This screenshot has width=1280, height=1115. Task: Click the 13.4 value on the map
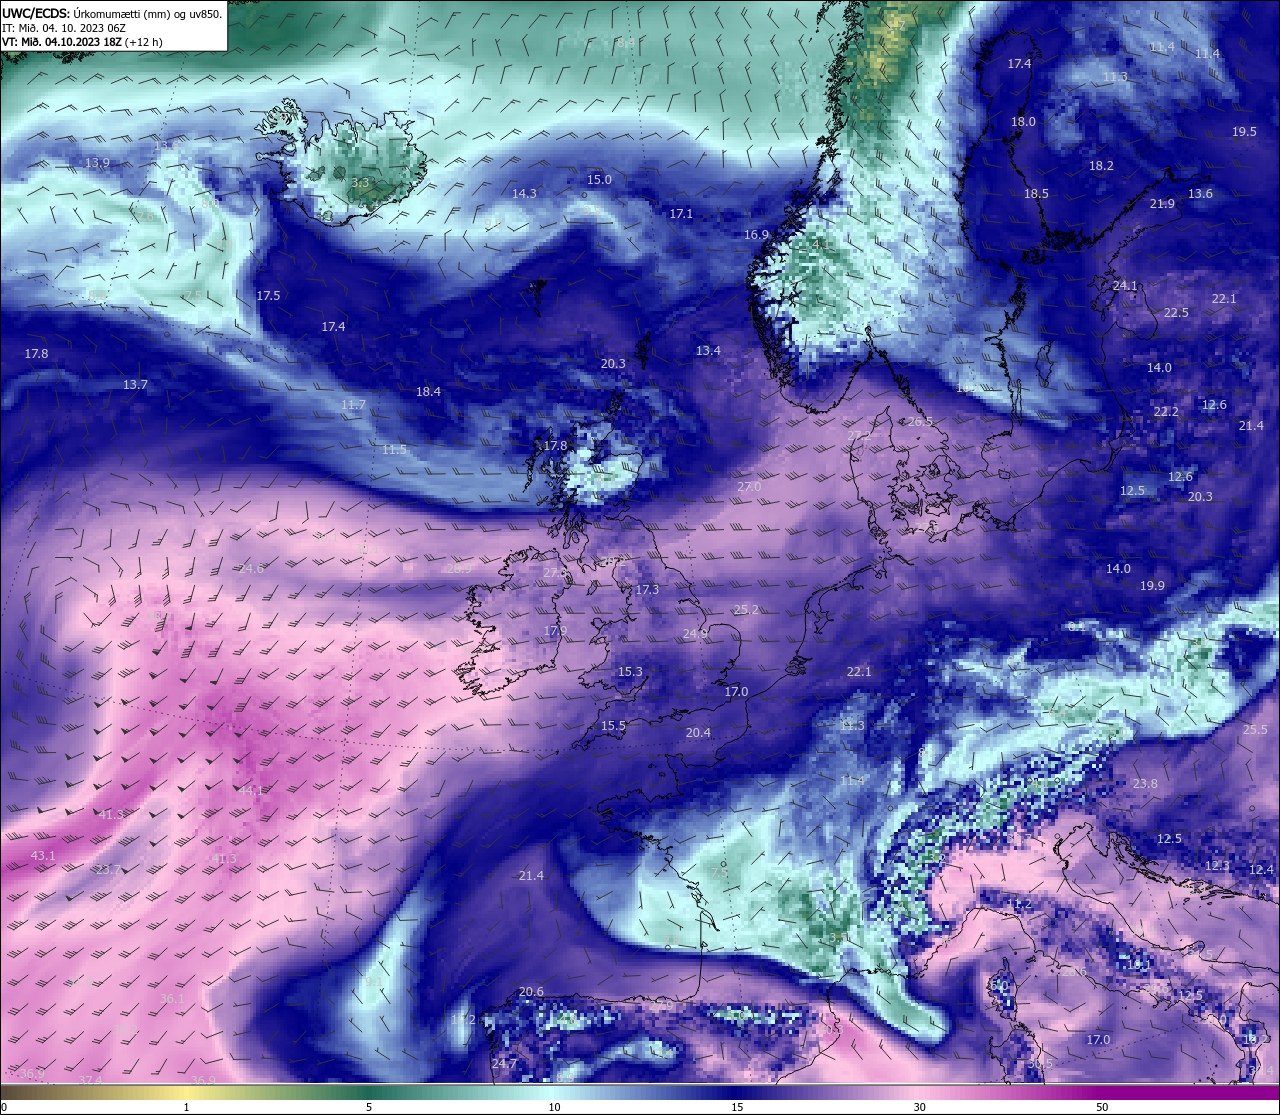click(708, 351)
